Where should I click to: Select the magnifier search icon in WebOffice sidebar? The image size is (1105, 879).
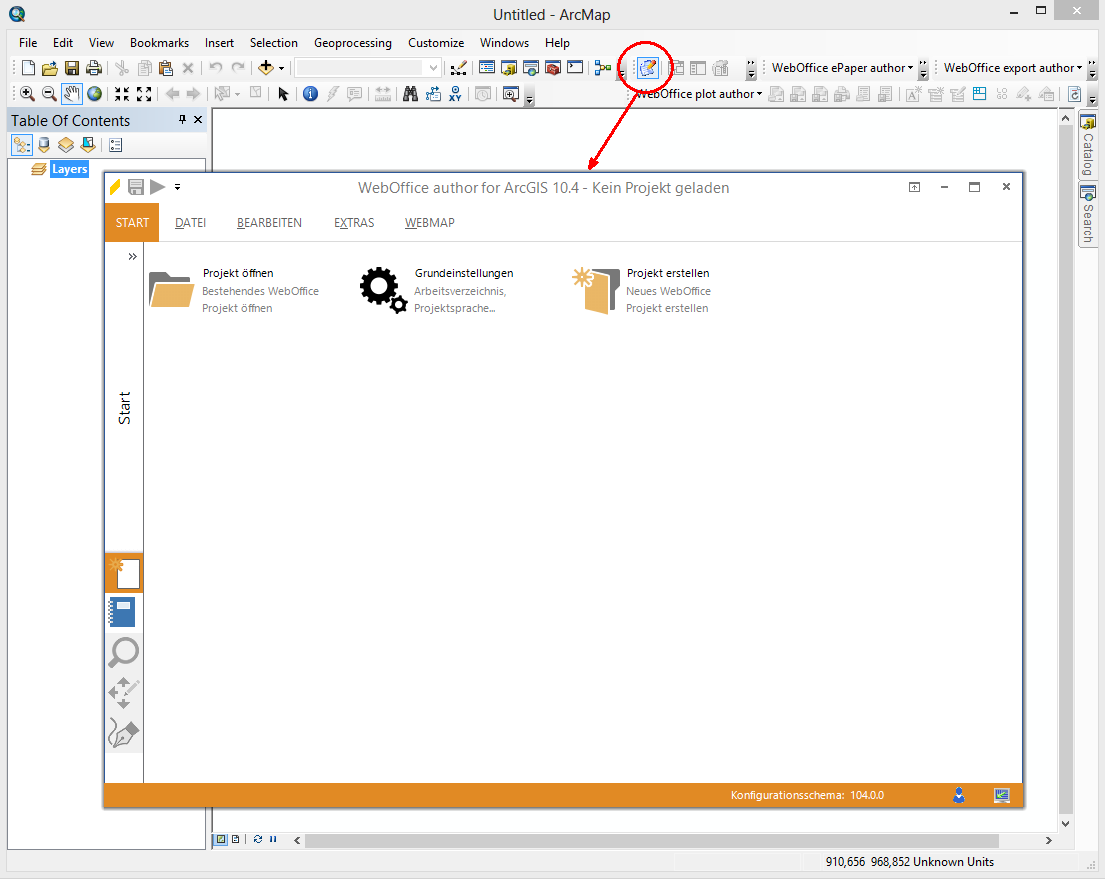pyautogui.click(x=123, y=652)
